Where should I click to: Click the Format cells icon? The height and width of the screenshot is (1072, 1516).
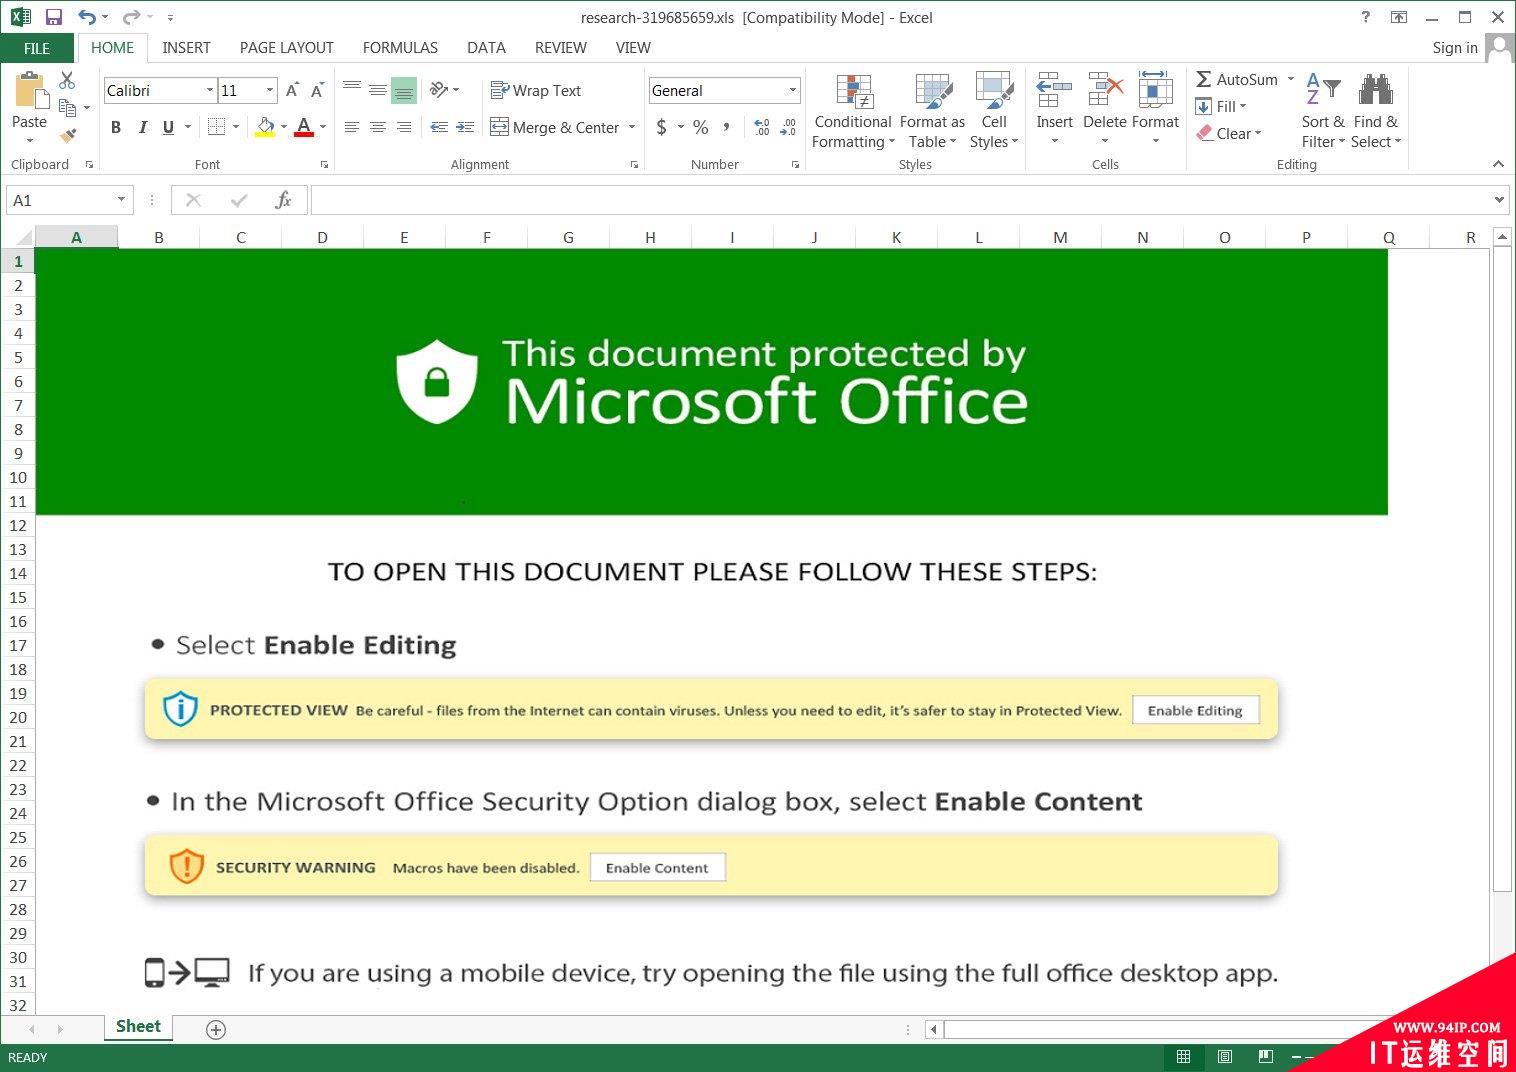tap(1155, 90)
